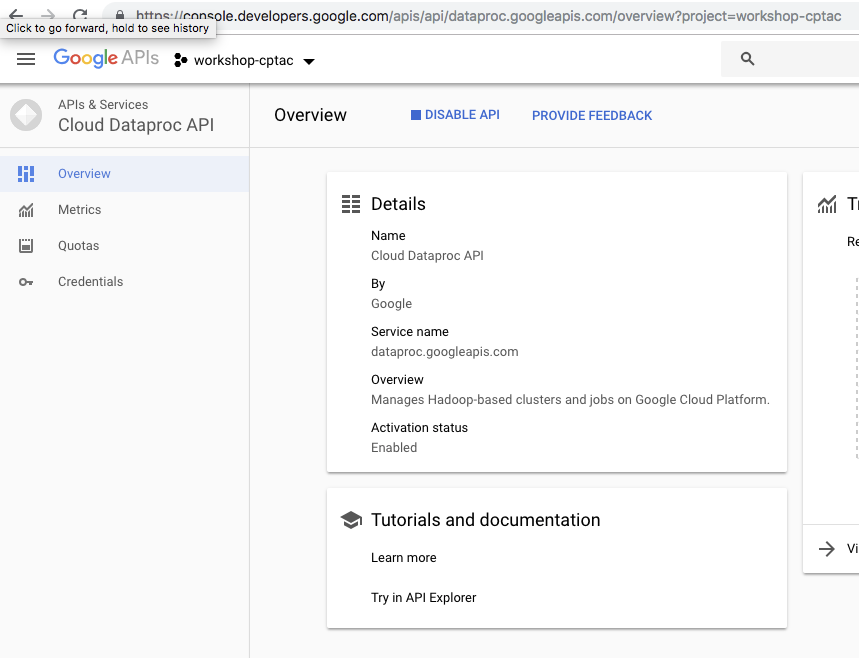Open the Quotas section from the sidebar
859x658 pixels.
click(80, 245)
